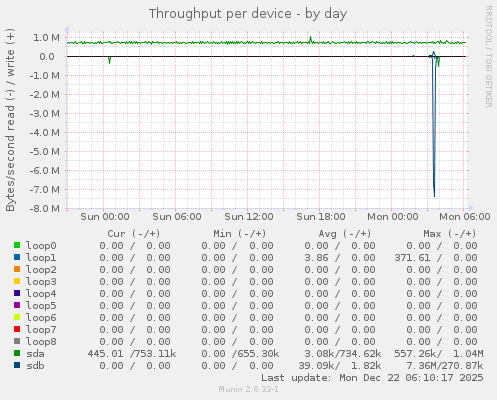Click the Sun 18:00 x-axis label
Viewport: 497px width, 400px height.
pos(321,217)
